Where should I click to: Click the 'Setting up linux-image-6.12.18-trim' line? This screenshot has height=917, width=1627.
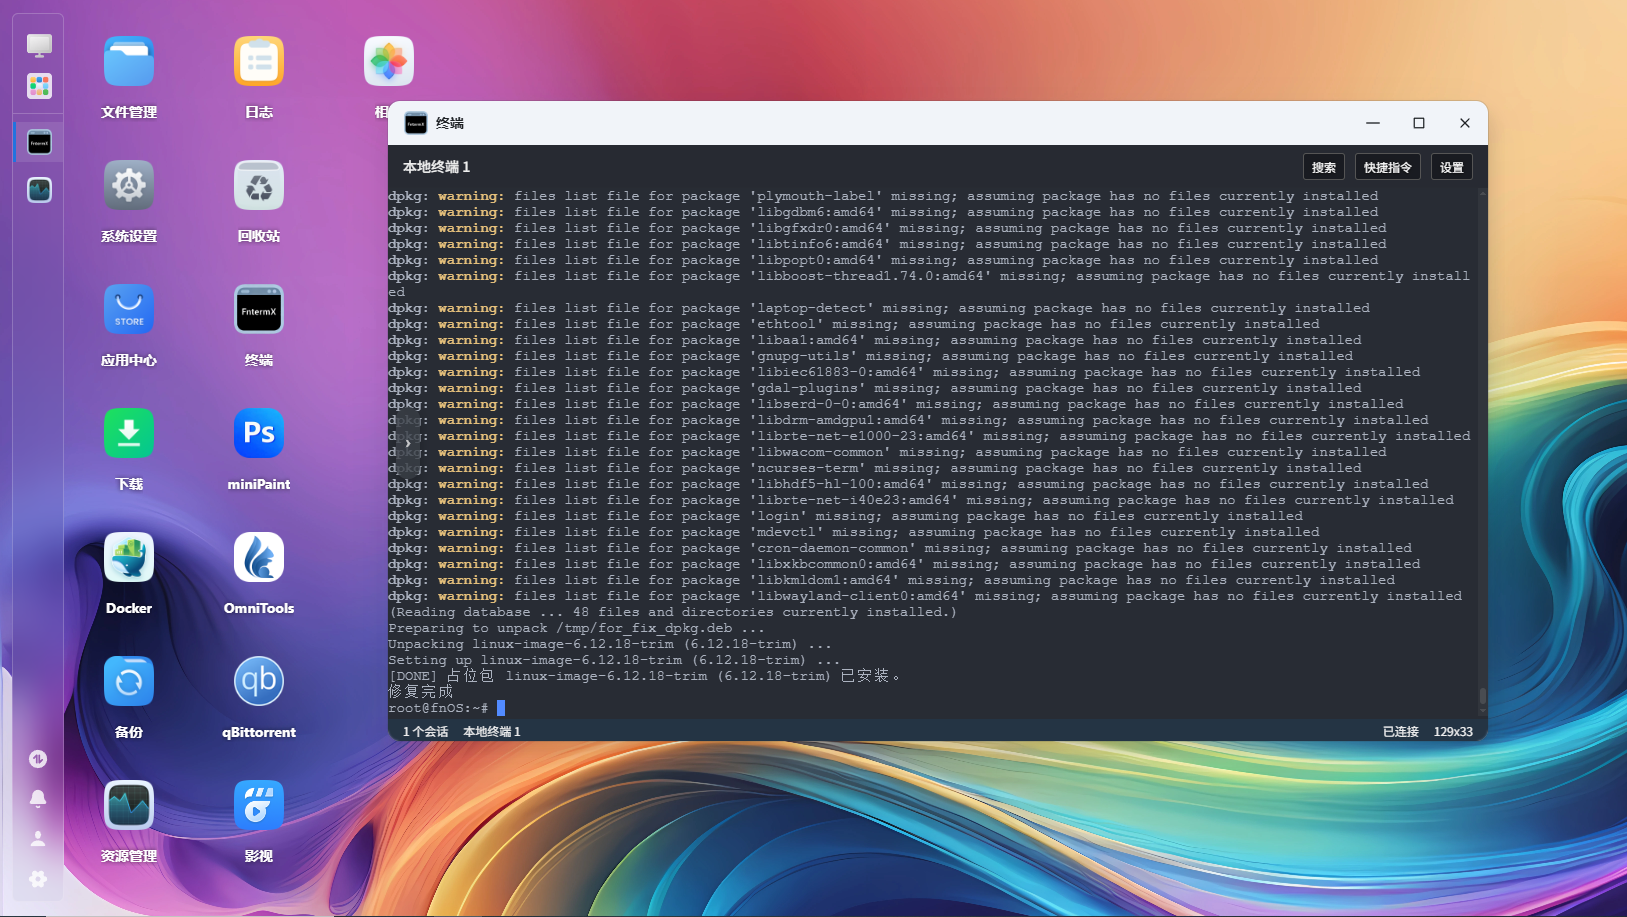click(x=614, y=660)
